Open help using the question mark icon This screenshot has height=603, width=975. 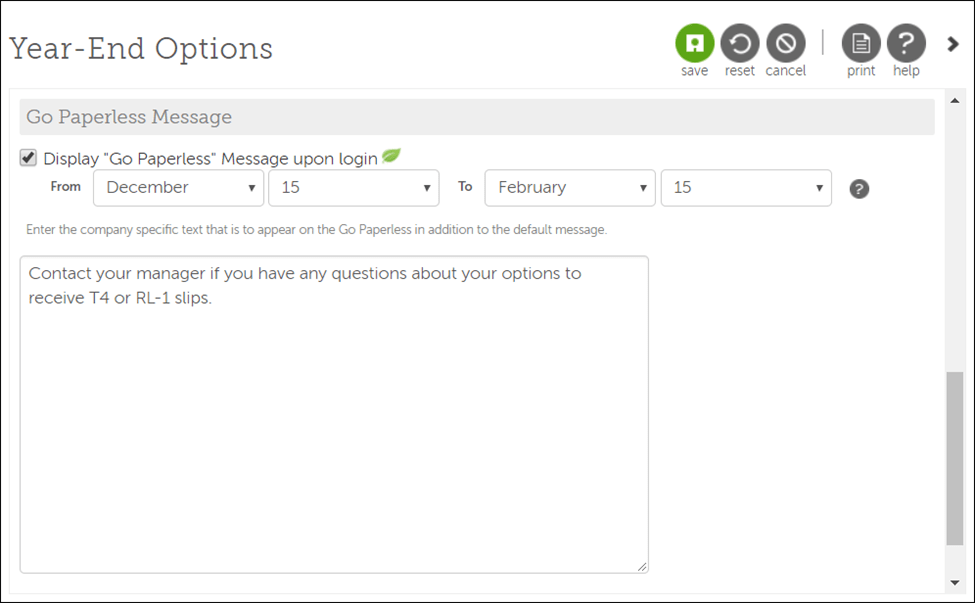tap(906, 43)
